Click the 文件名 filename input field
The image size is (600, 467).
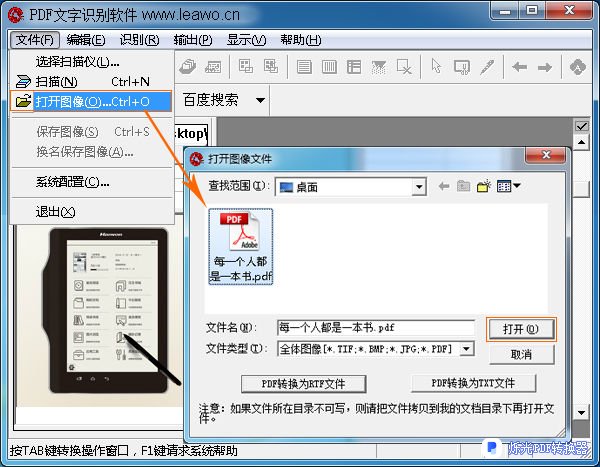tap(376, 328)
